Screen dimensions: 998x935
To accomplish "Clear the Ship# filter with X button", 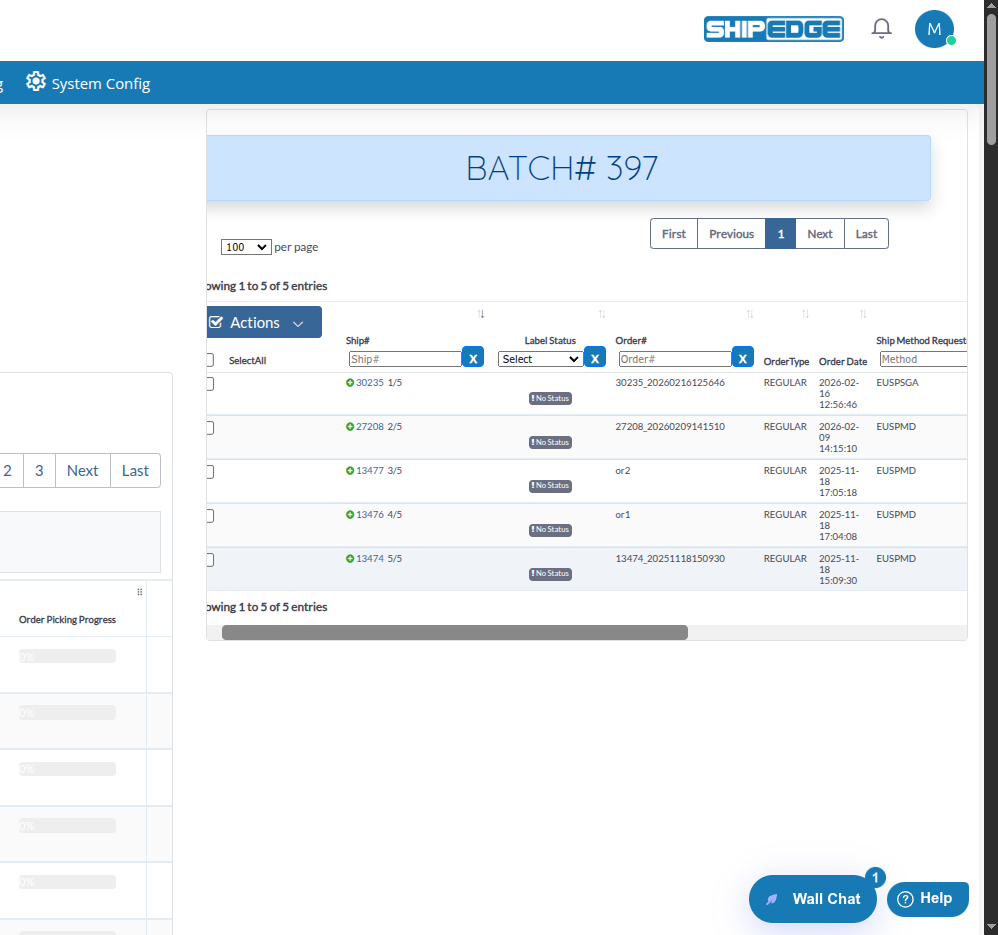I will tap(473, 358).
